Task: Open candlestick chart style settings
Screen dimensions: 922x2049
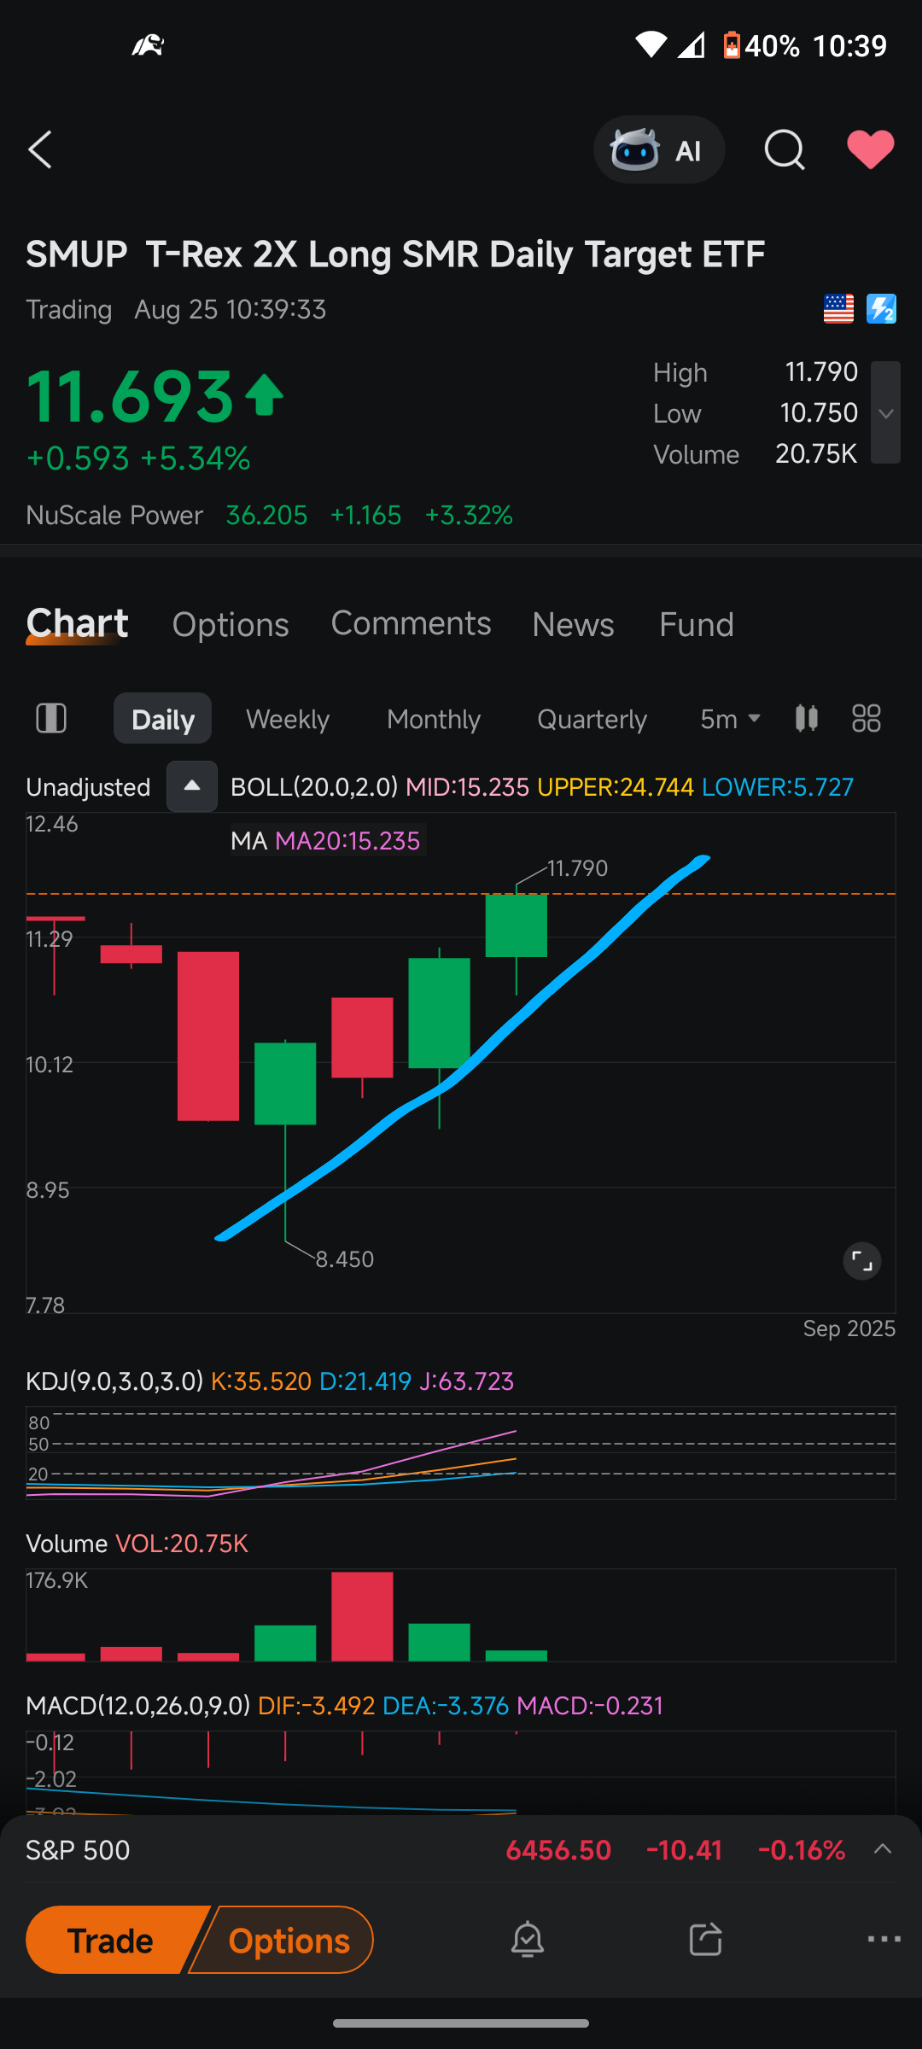Action: coord(806,718)
